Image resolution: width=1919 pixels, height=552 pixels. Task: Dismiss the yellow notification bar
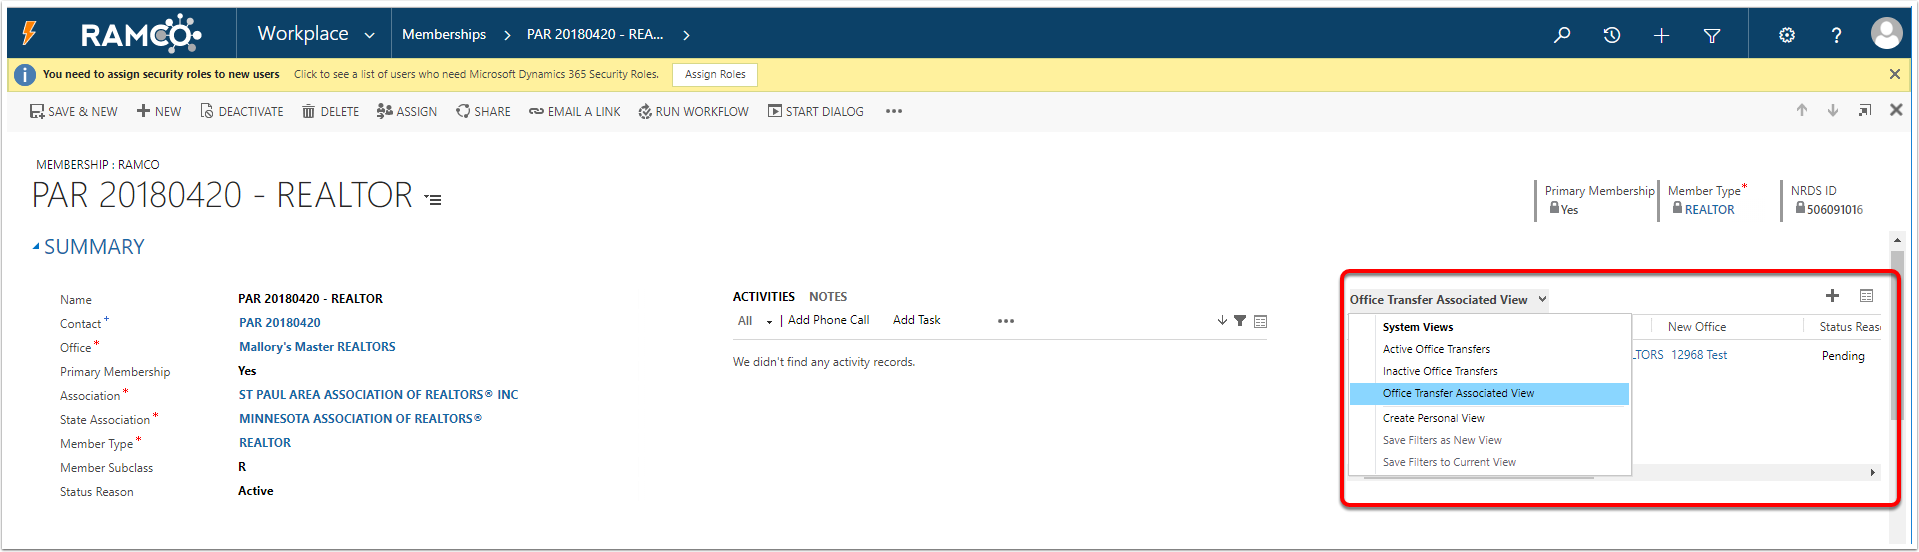point(1894,74)
